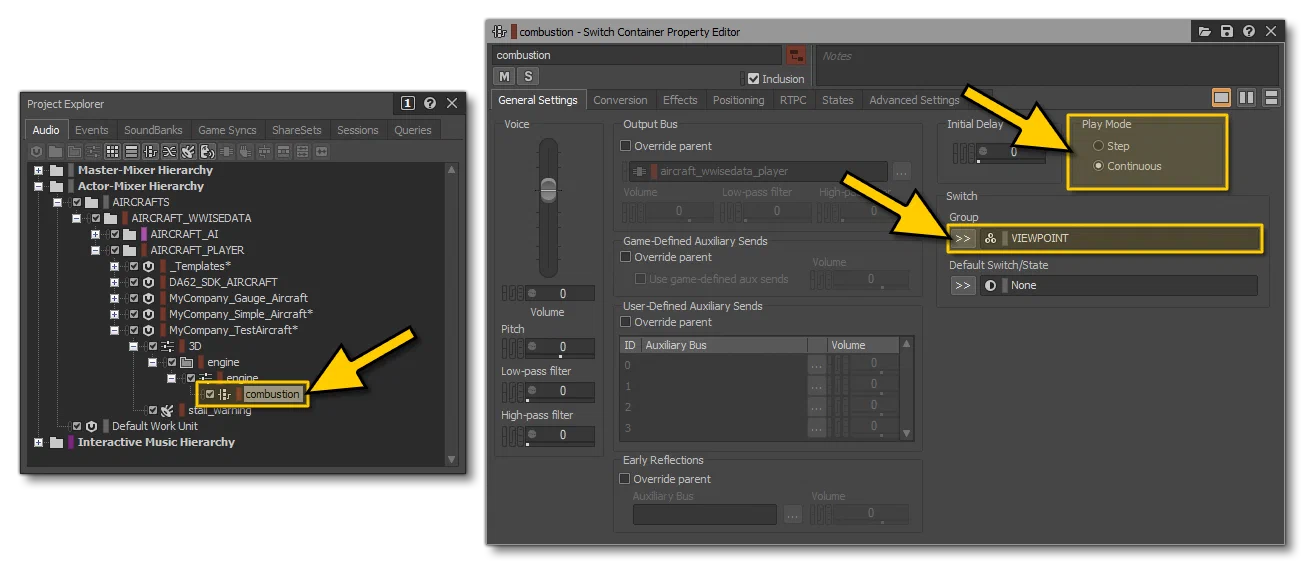
Task: Collapse the AIRCRAFT_PLAYER folder
Action: [x=96, y=250]
